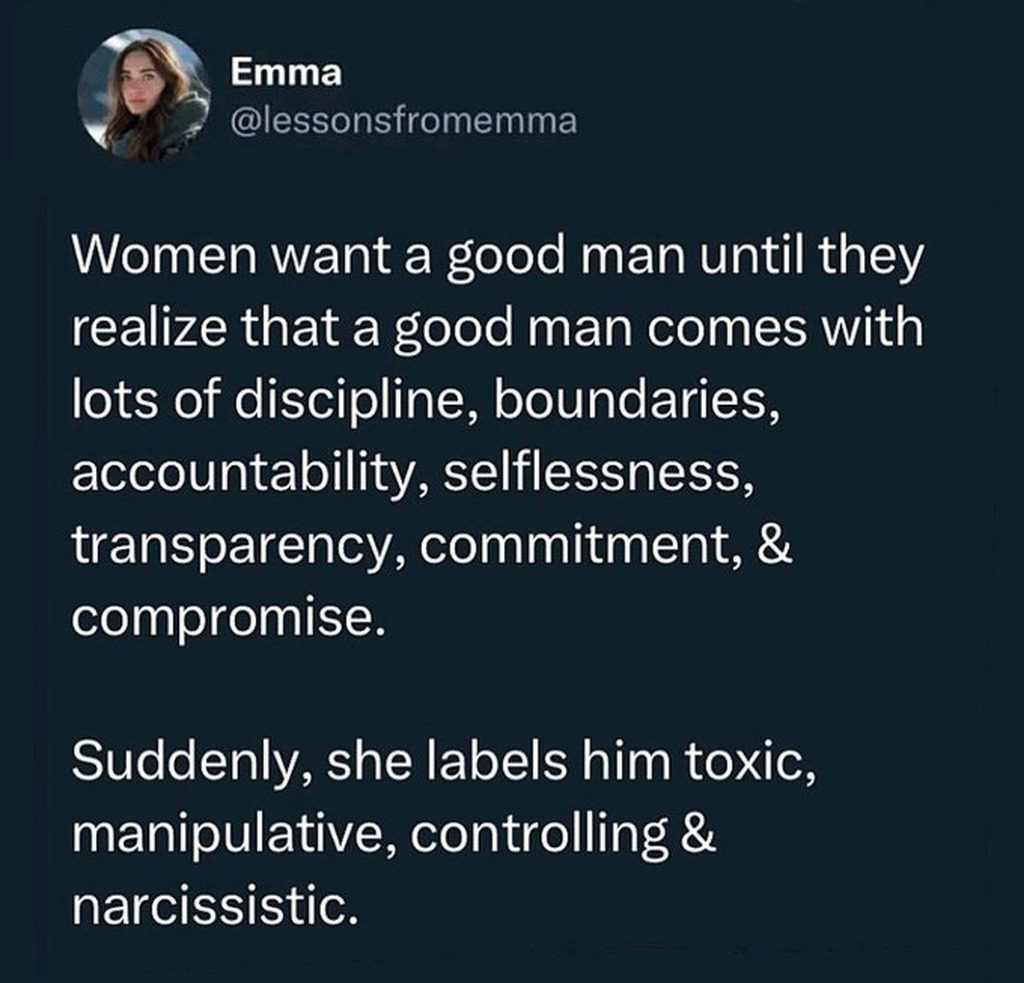Click Emma's profile picture avatar
1024x983 pixels.
[x=143, y=94]
